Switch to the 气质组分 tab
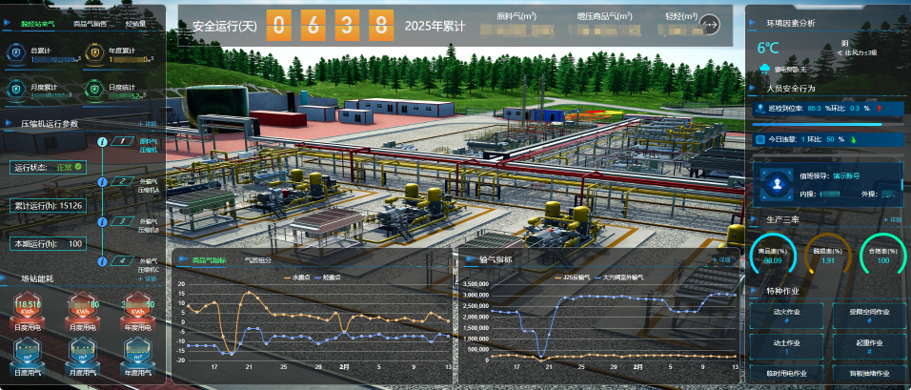 pyautogui.click(x=258, y=260)
